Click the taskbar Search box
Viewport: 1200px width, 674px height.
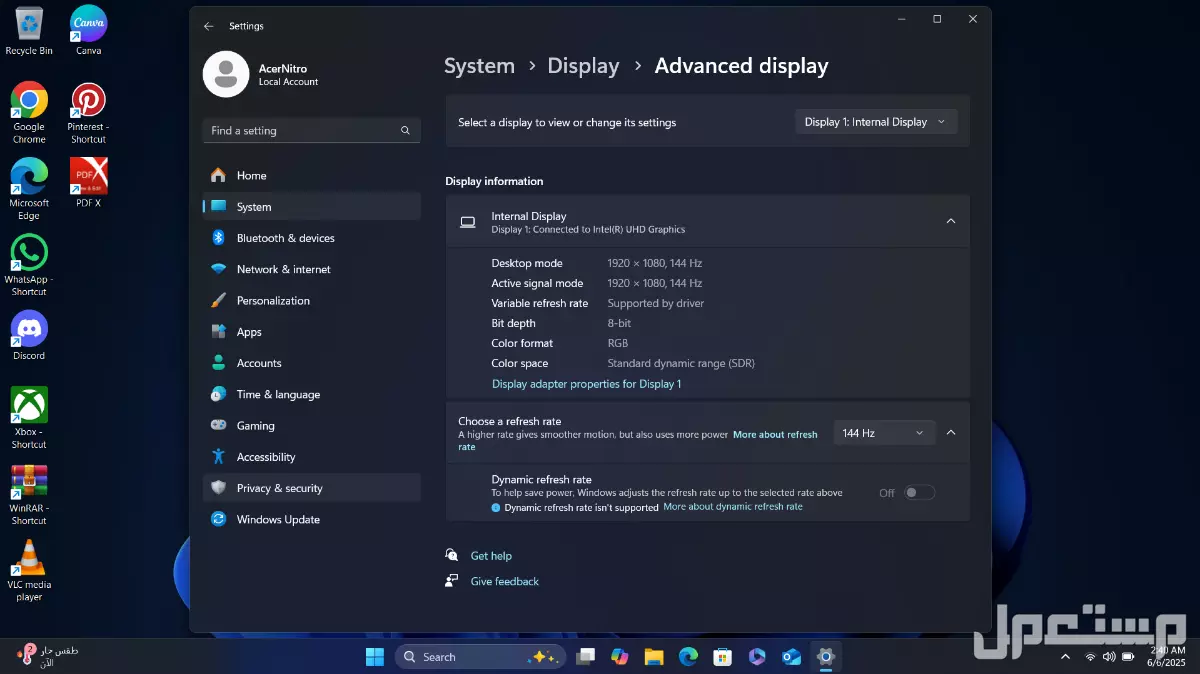481,657
